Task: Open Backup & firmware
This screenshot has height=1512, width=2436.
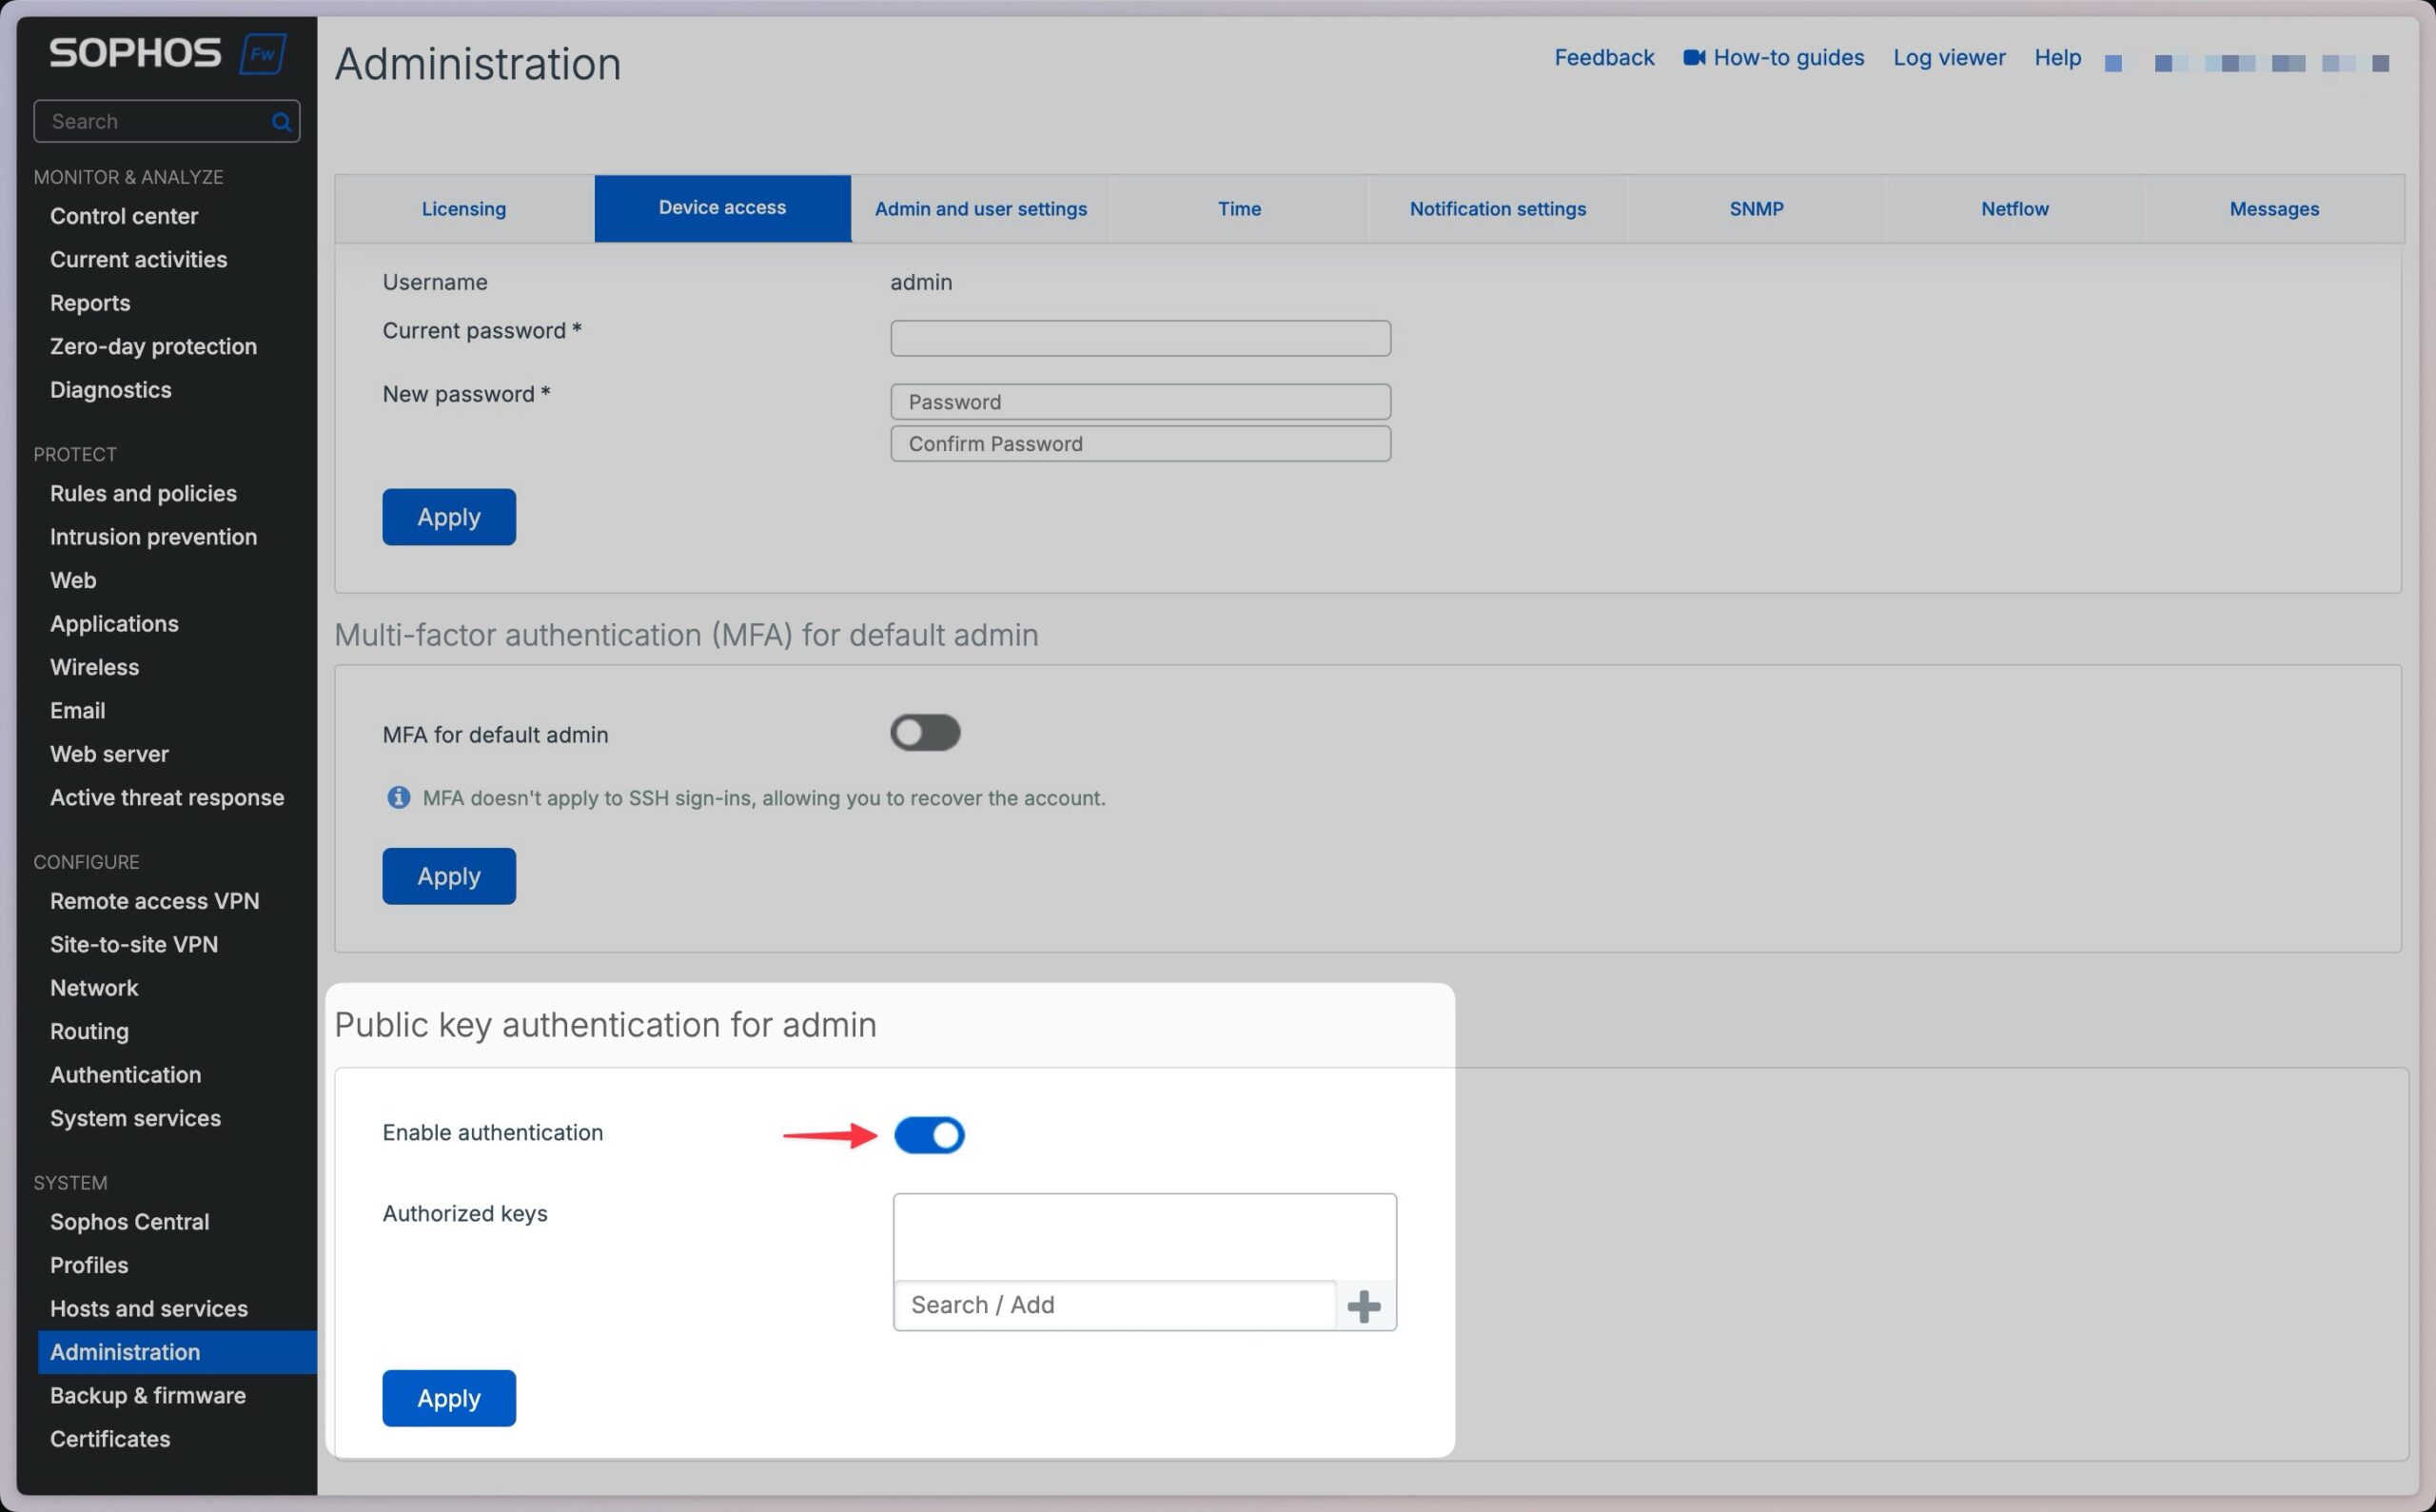Action: tap(147, 1396)
